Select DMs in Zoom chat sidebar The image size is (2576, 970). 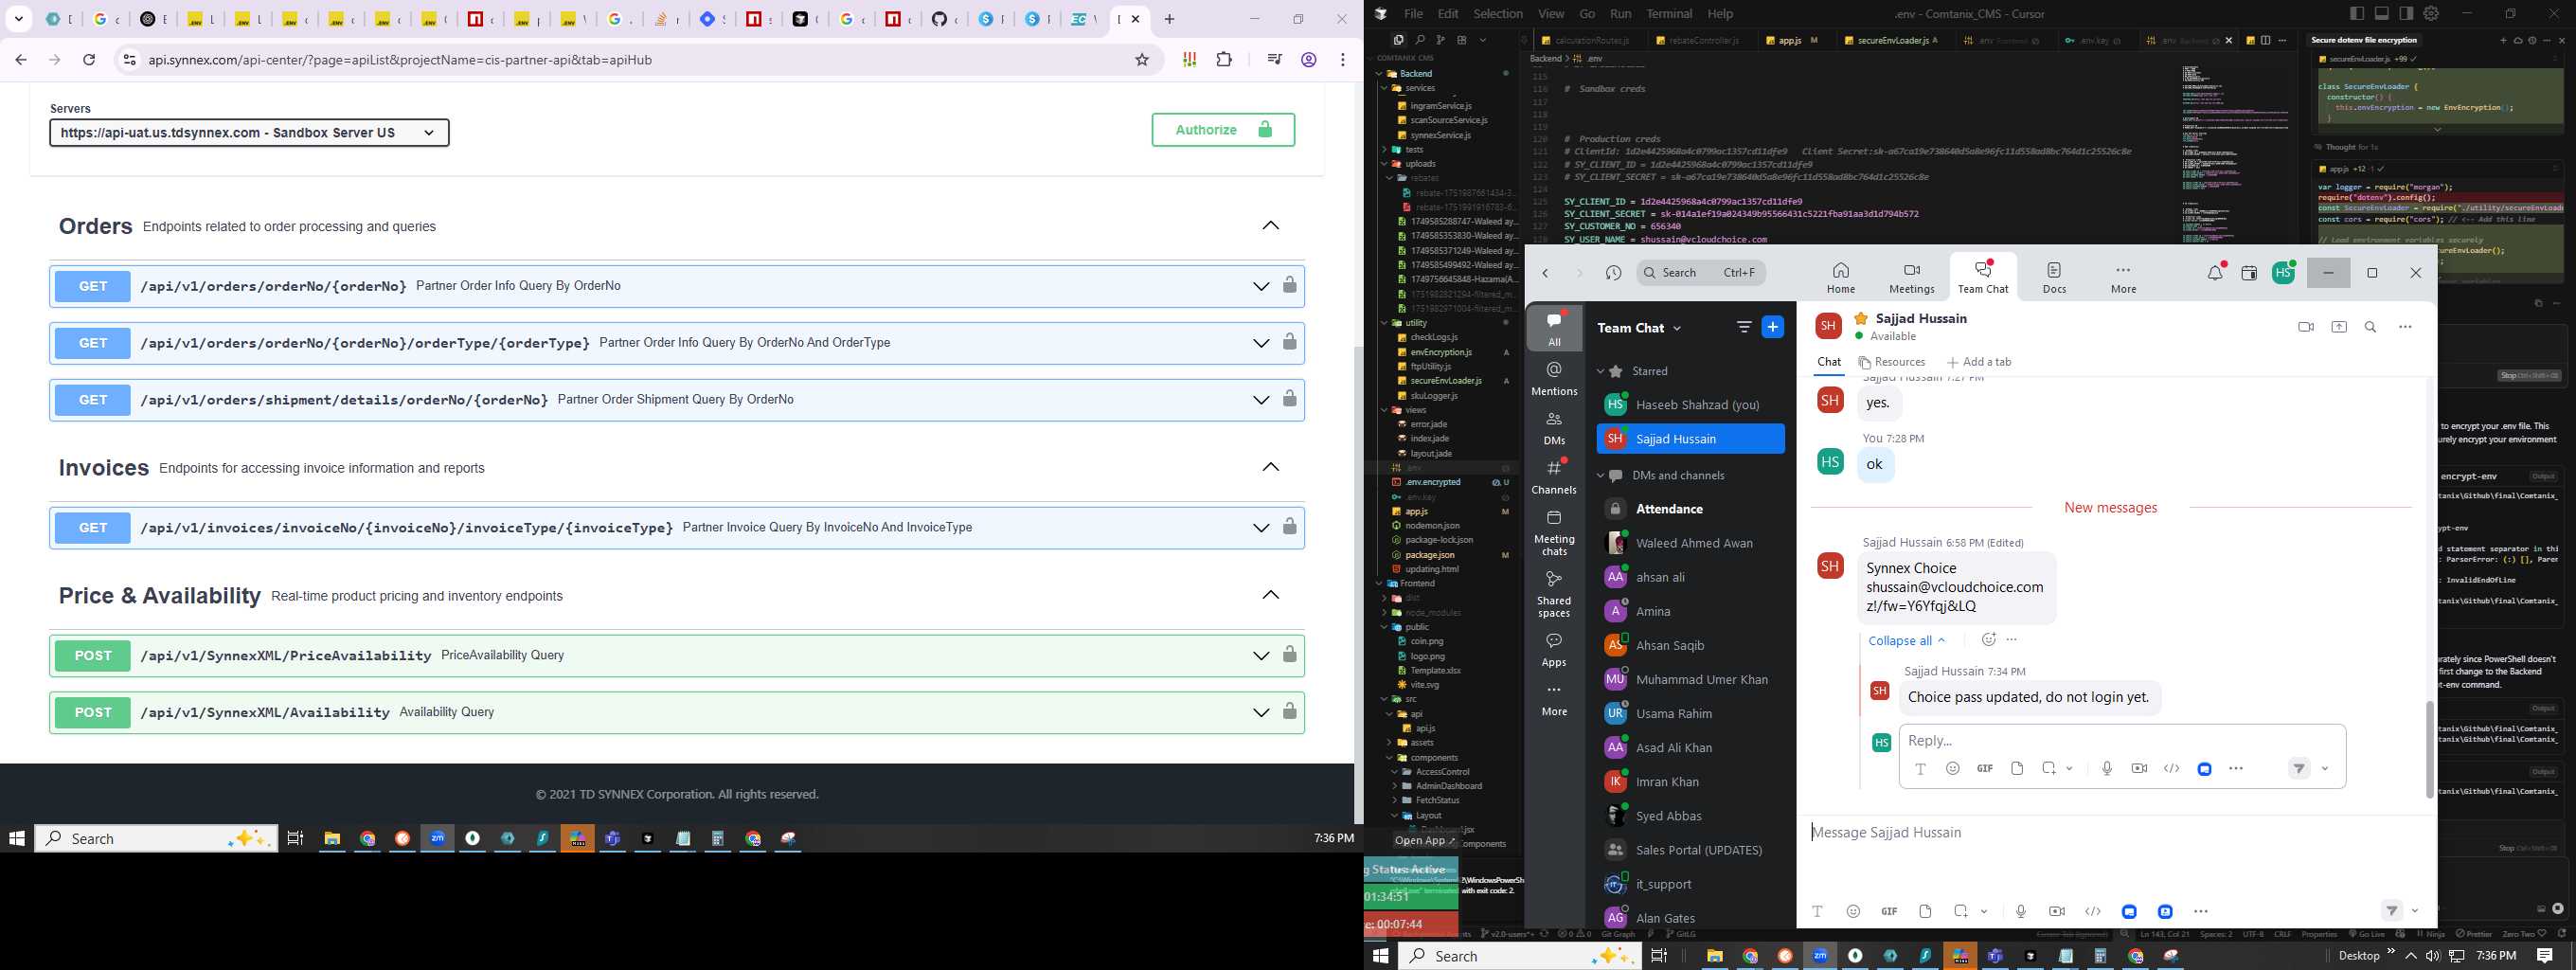coord(1554,428)
